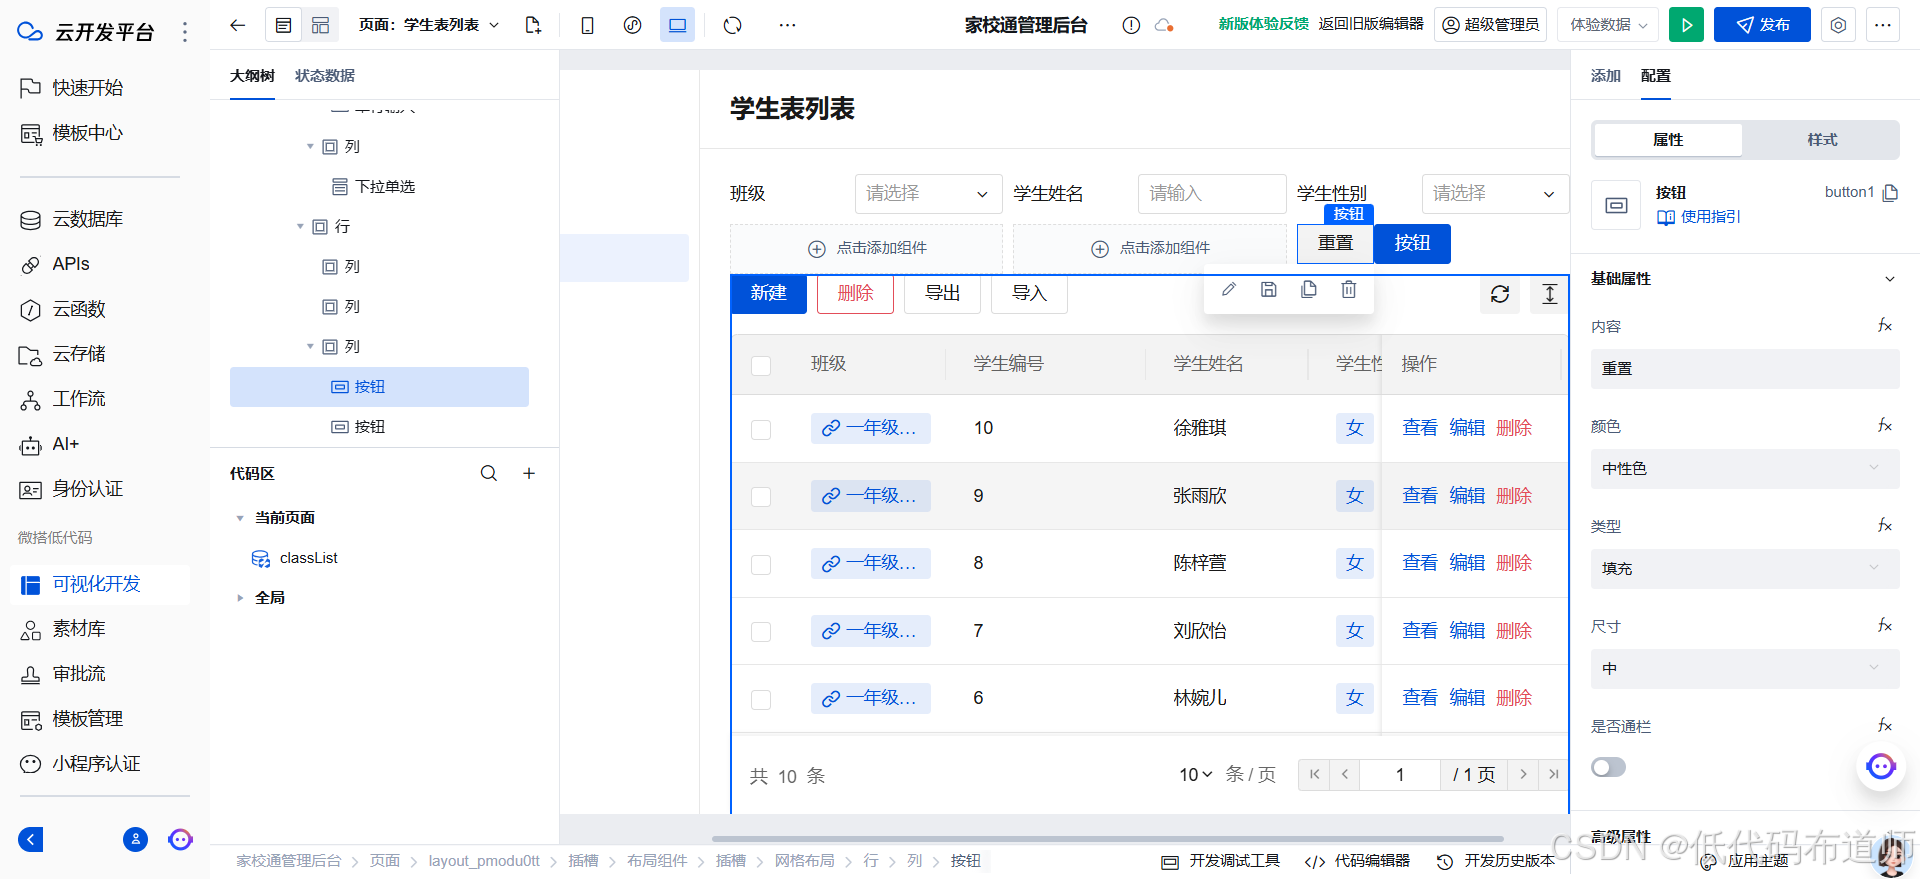The height and width of the screenshot is (879, 1920).
Task: Switch to the 状态数据 tab
Action: click(325, 76)
